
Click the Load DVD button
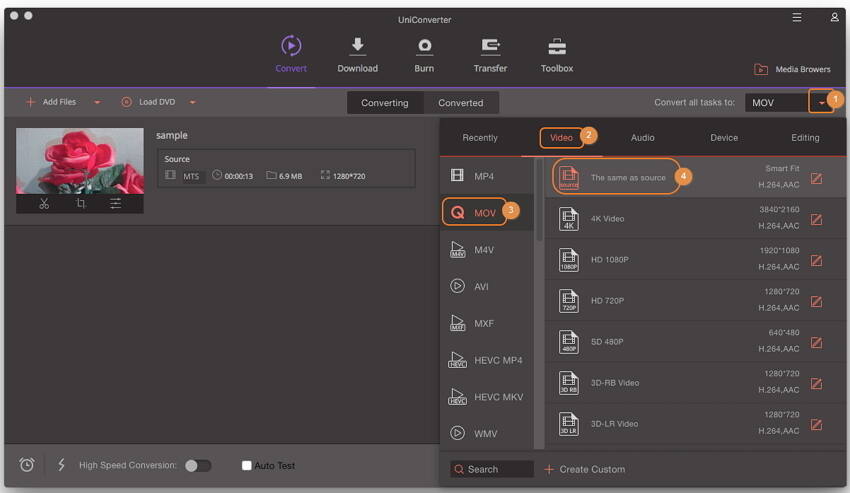tap(149, 101)
